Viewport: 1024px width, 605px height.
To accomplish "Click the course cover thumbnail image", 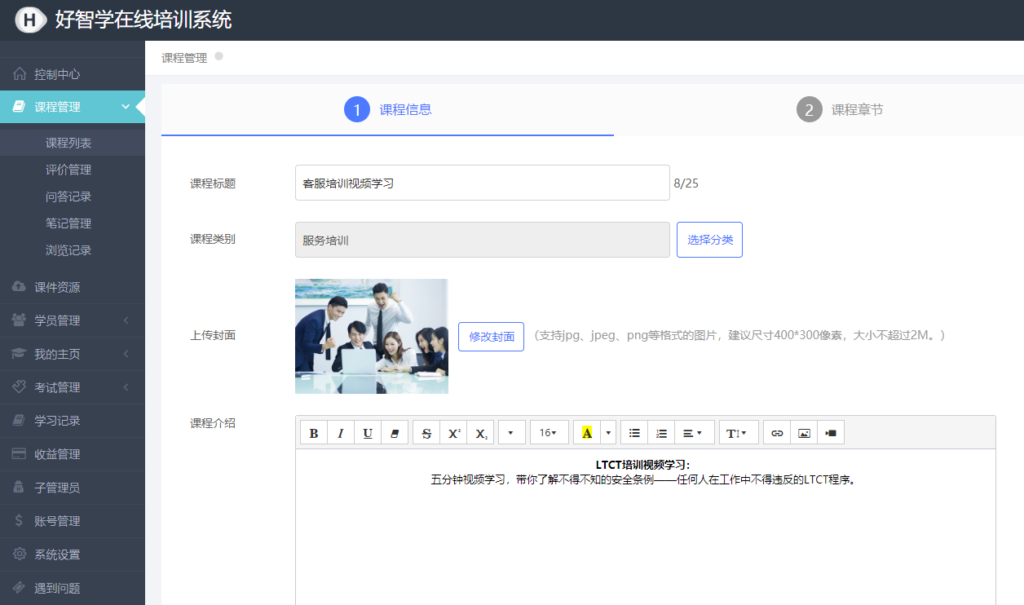I will click(372, 336).
